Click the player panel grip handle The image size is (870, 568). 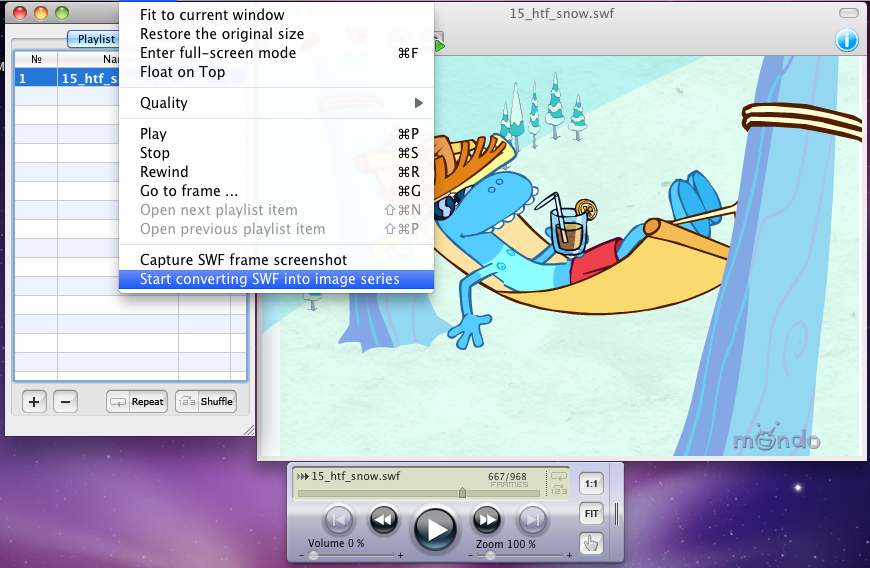click(x=616, y=514)
